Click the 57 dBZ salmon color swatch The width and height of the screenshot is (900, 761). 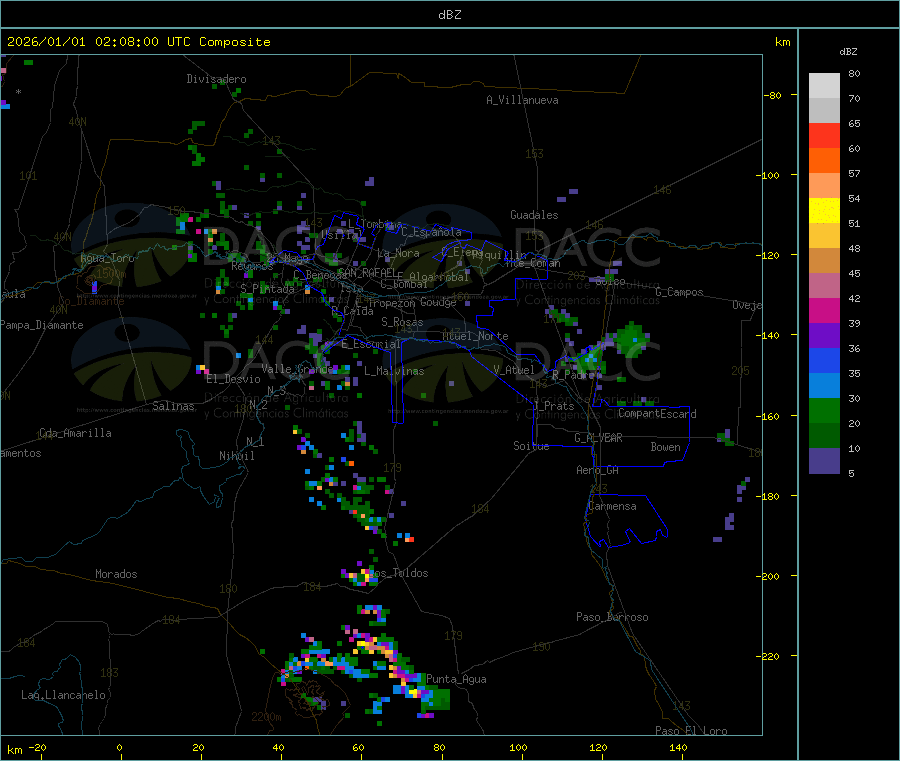[x=824, y=185]
